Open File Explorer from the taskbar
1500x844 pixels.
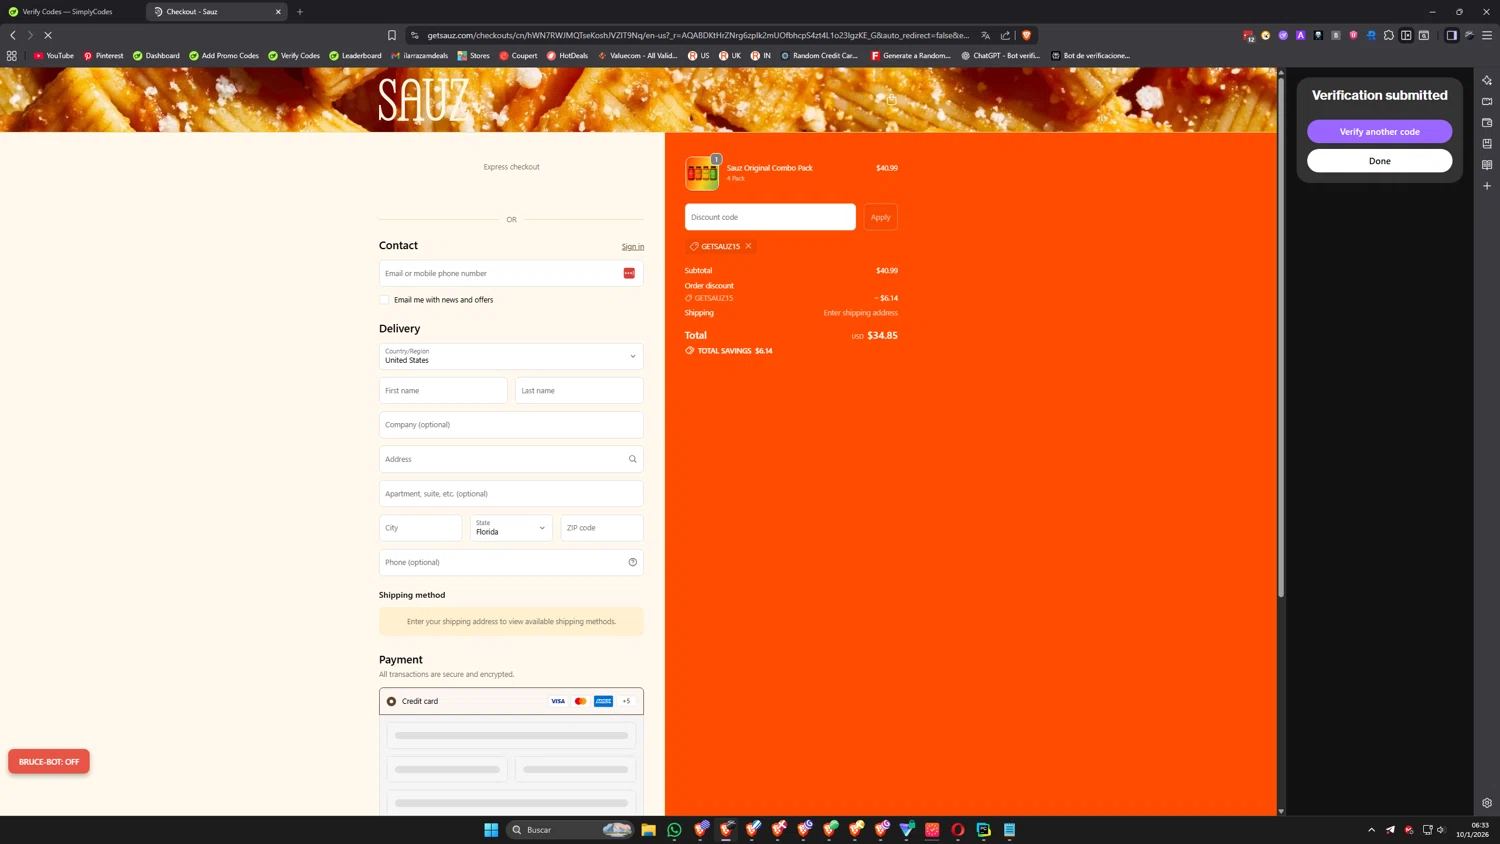tap(648, 829)
